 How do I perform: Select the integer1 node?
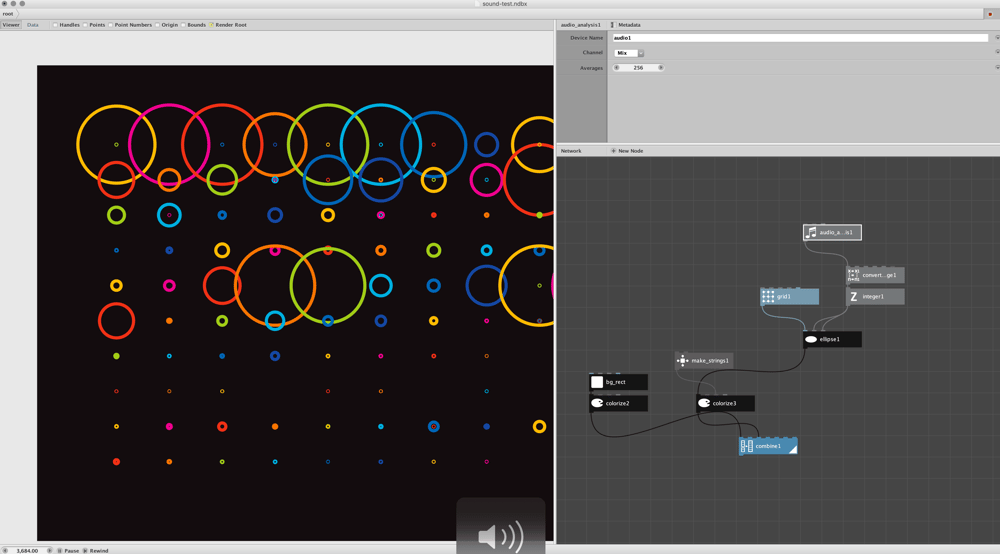click(875, 296)
